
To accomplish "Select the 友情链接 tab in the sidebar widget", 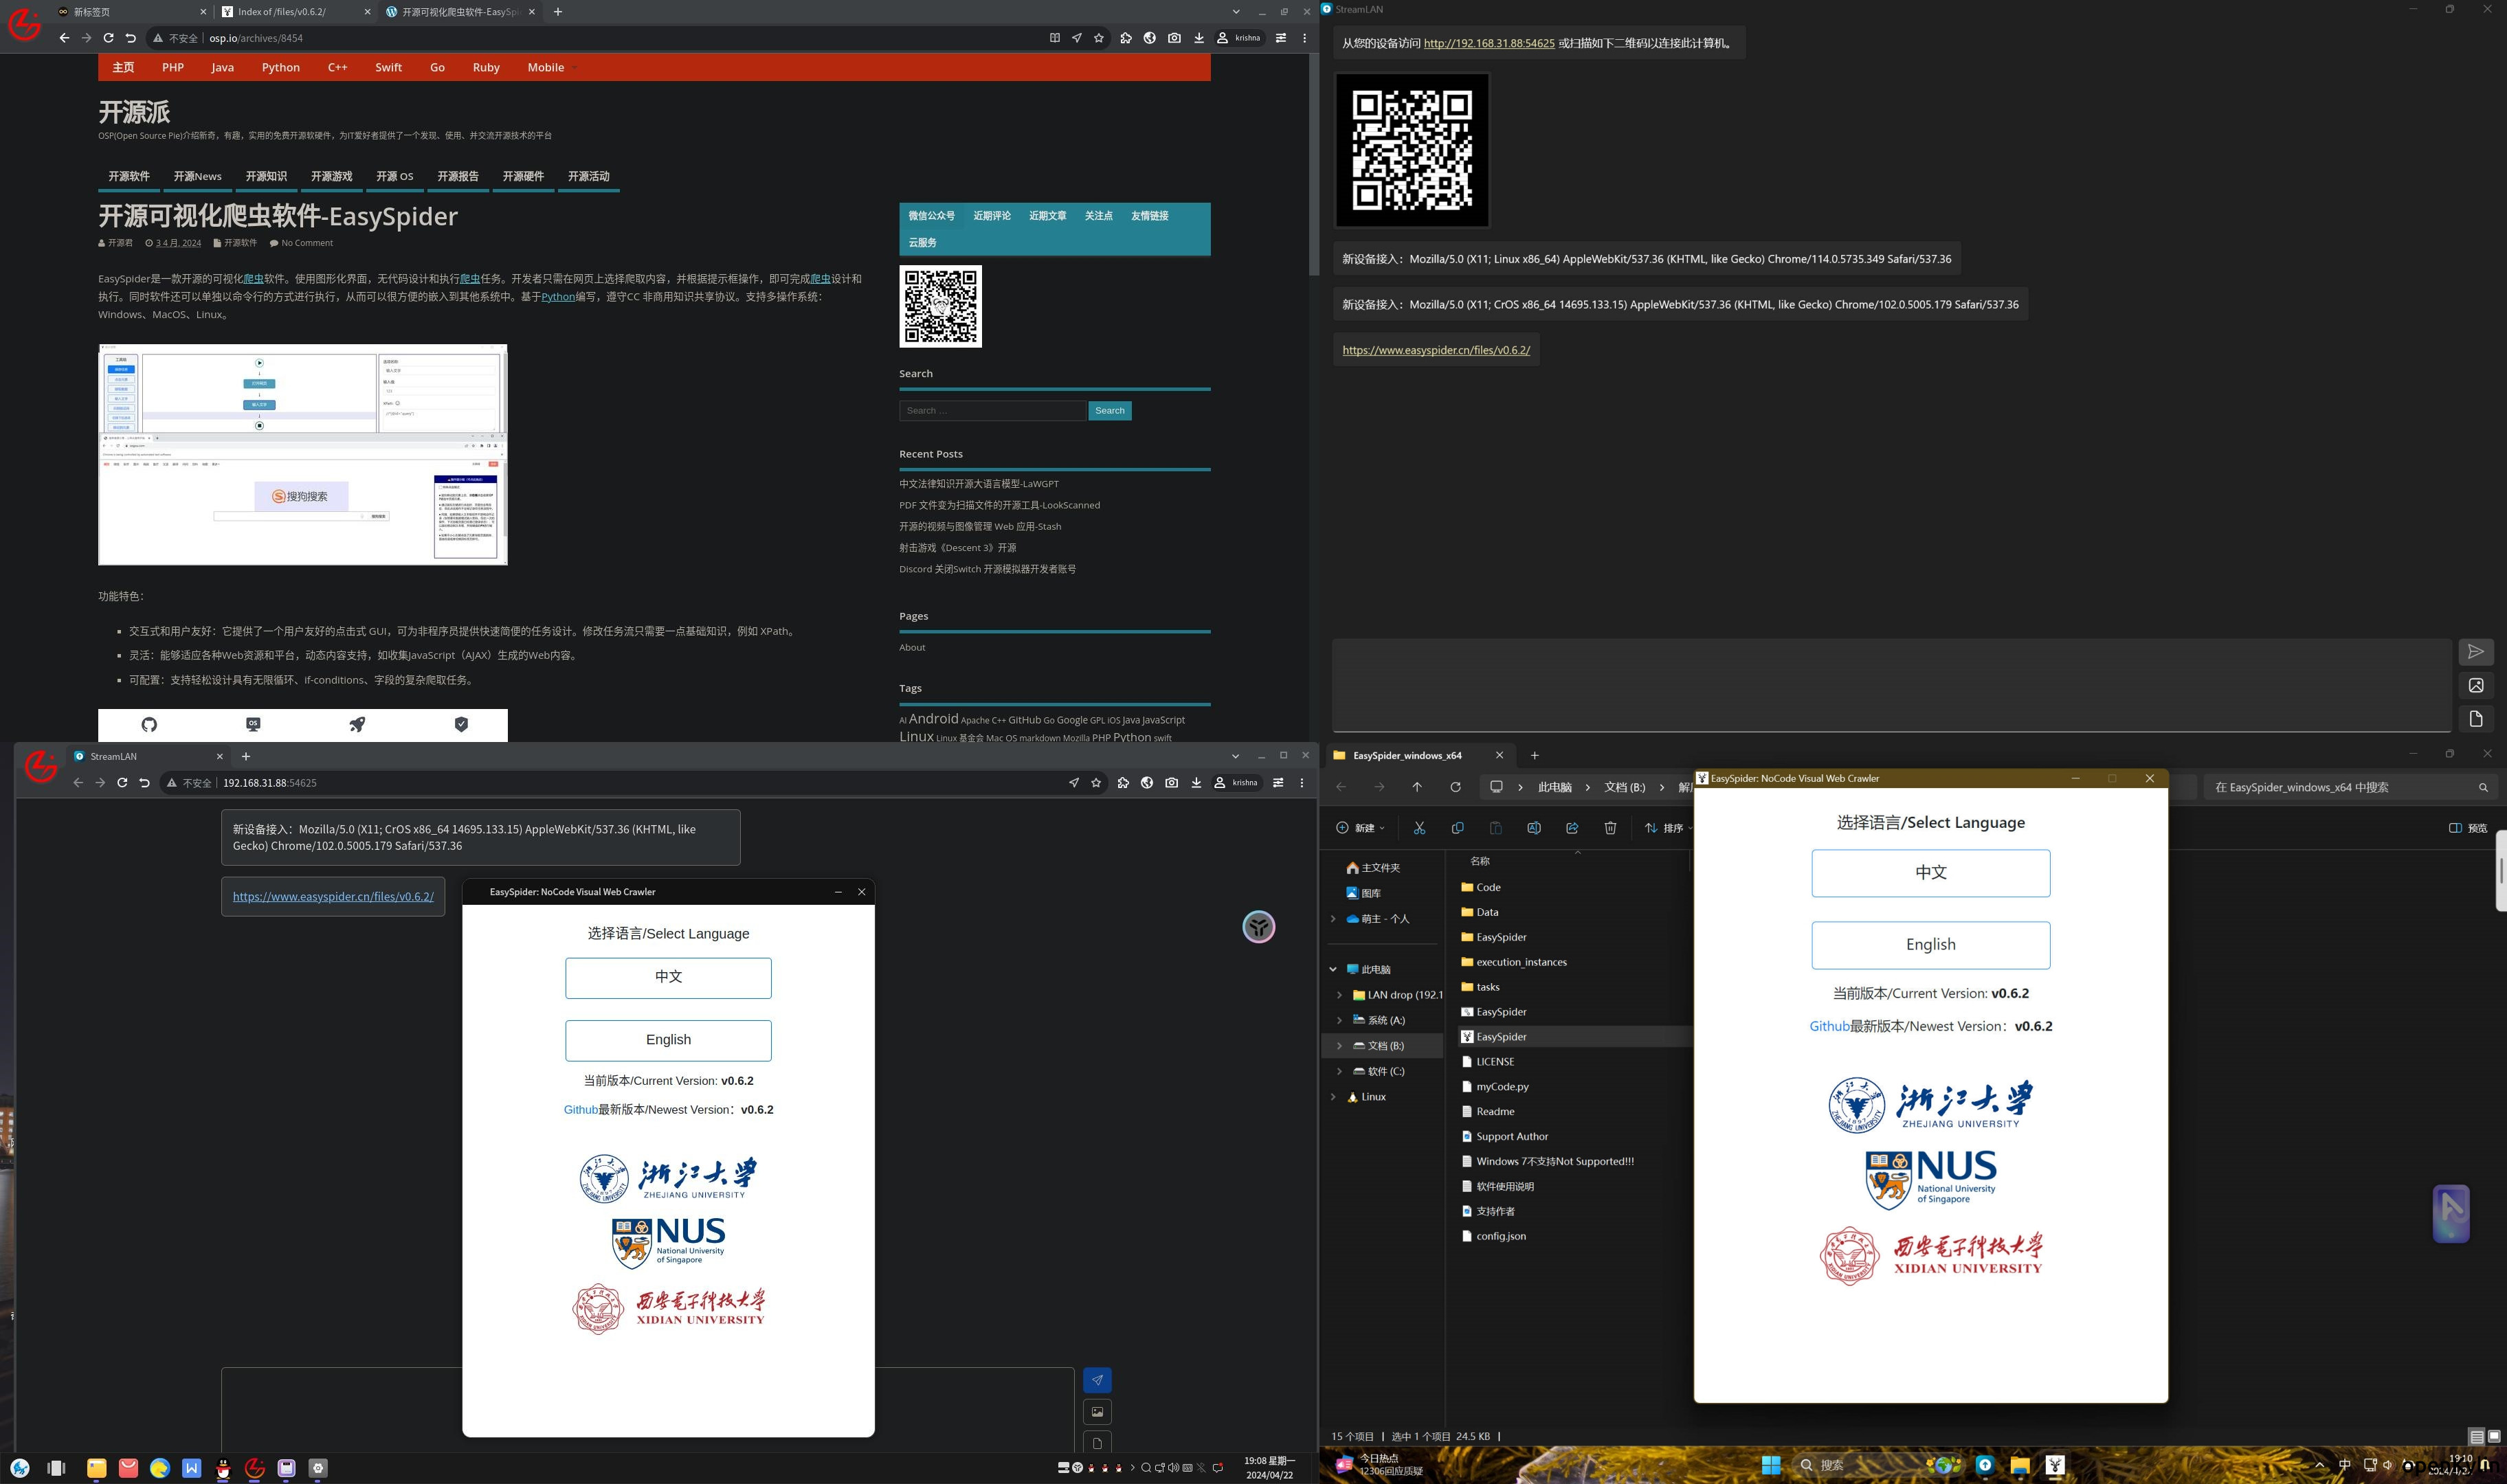I will coord(1150,215).
